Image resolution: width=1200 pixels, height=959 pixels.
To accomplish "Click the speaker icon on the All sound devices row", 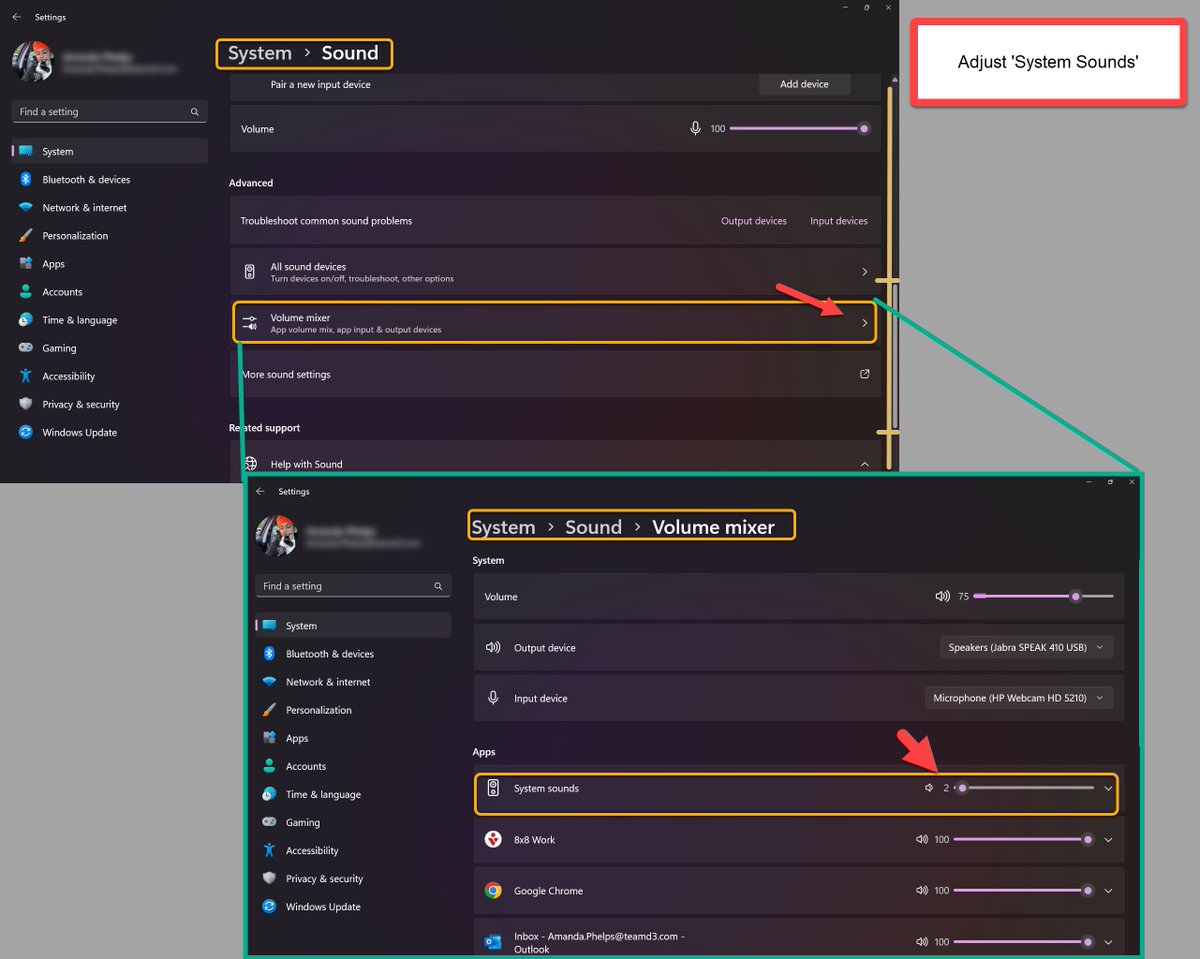I will coord(250,272).
